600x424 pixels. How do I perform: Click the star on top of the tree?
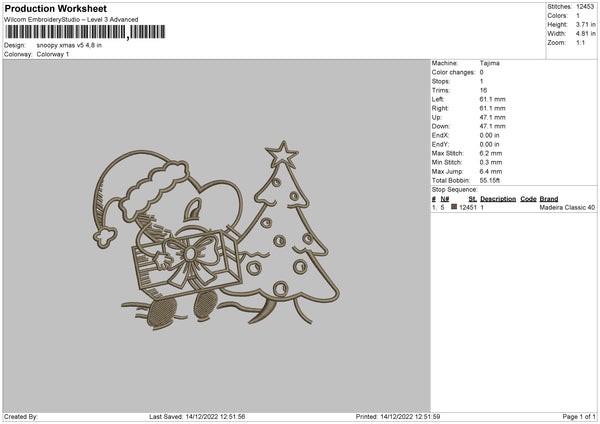(282, 154)
